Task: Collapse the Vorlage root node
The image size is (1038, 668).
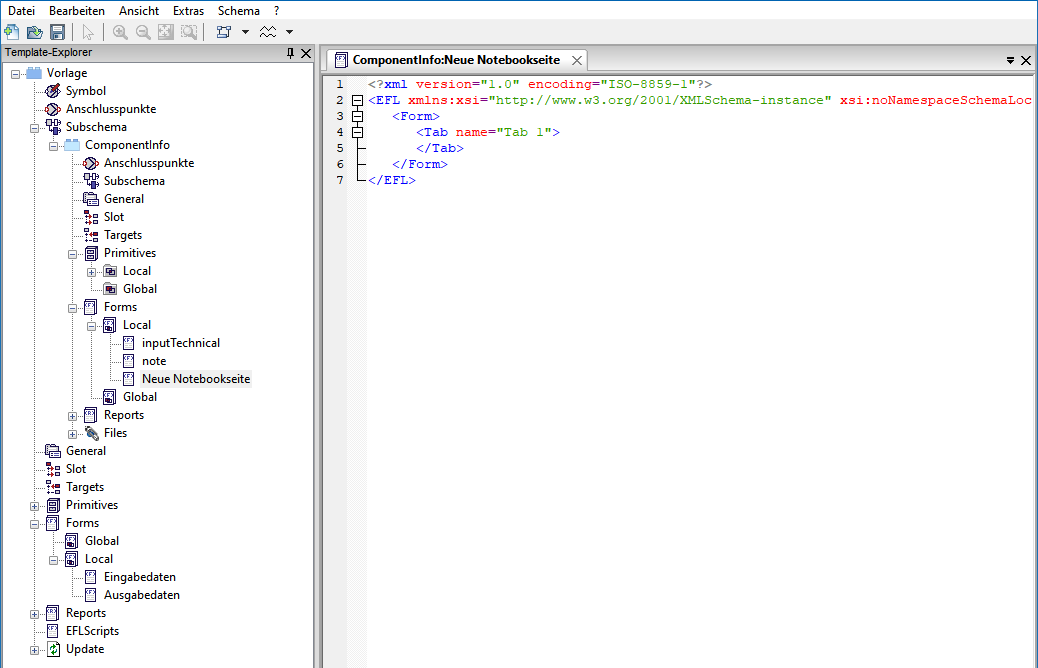Action: tap(15, 74)
